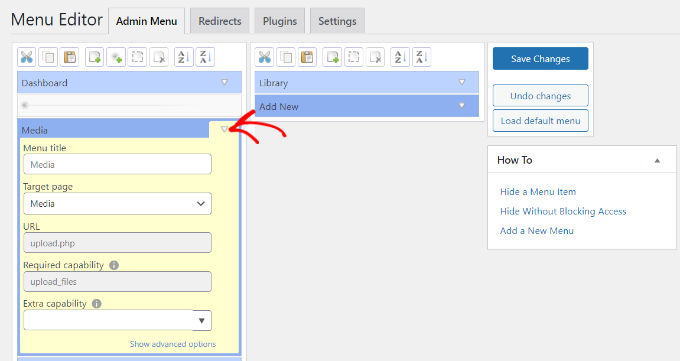Viewport: 680px width, 361px height.
Task: Click the Load default menu button
Action: pos(540,121)
